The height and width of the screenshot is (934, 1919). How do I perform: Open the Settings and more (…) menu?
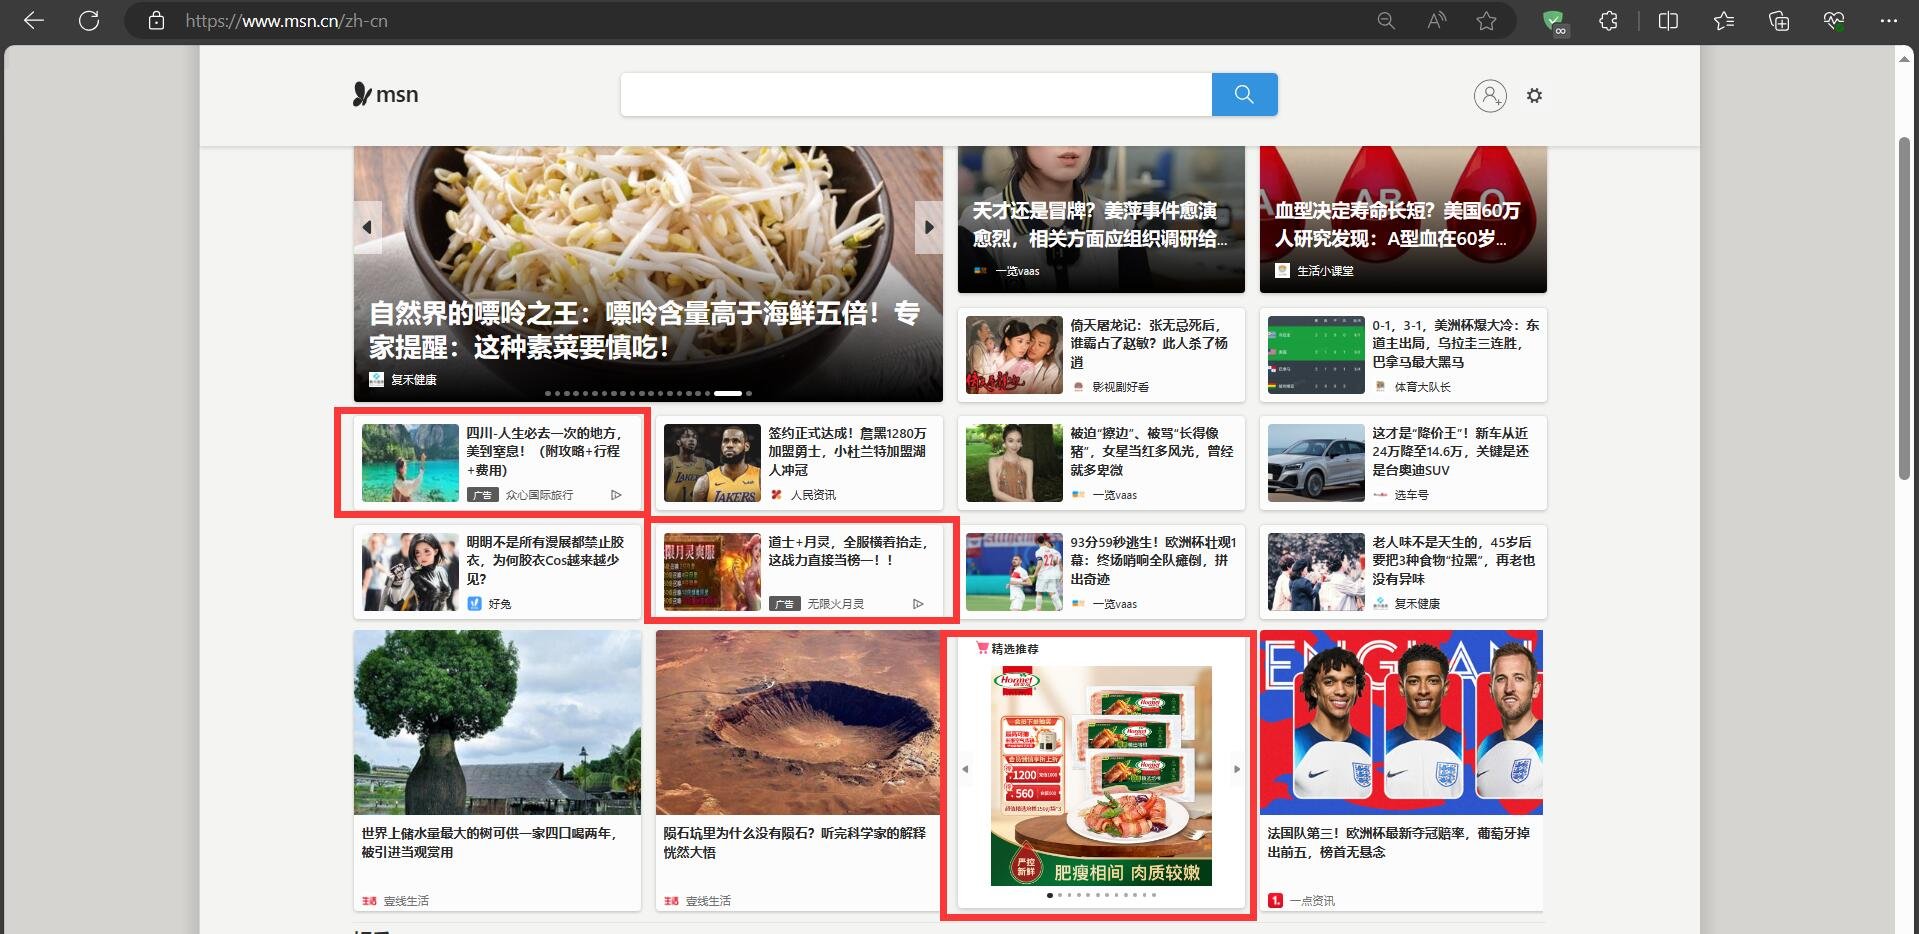[x=1889, y=20]
